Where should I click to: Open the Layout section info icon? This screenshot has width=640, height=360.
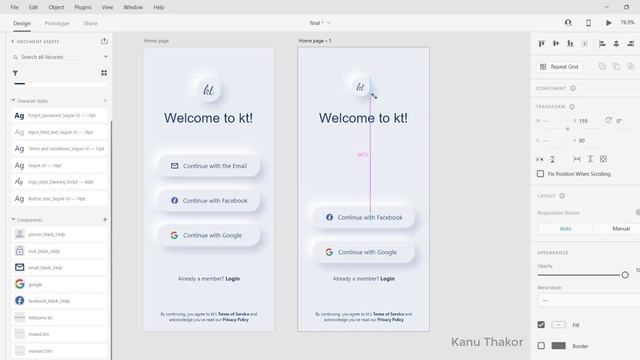(562, 196)
